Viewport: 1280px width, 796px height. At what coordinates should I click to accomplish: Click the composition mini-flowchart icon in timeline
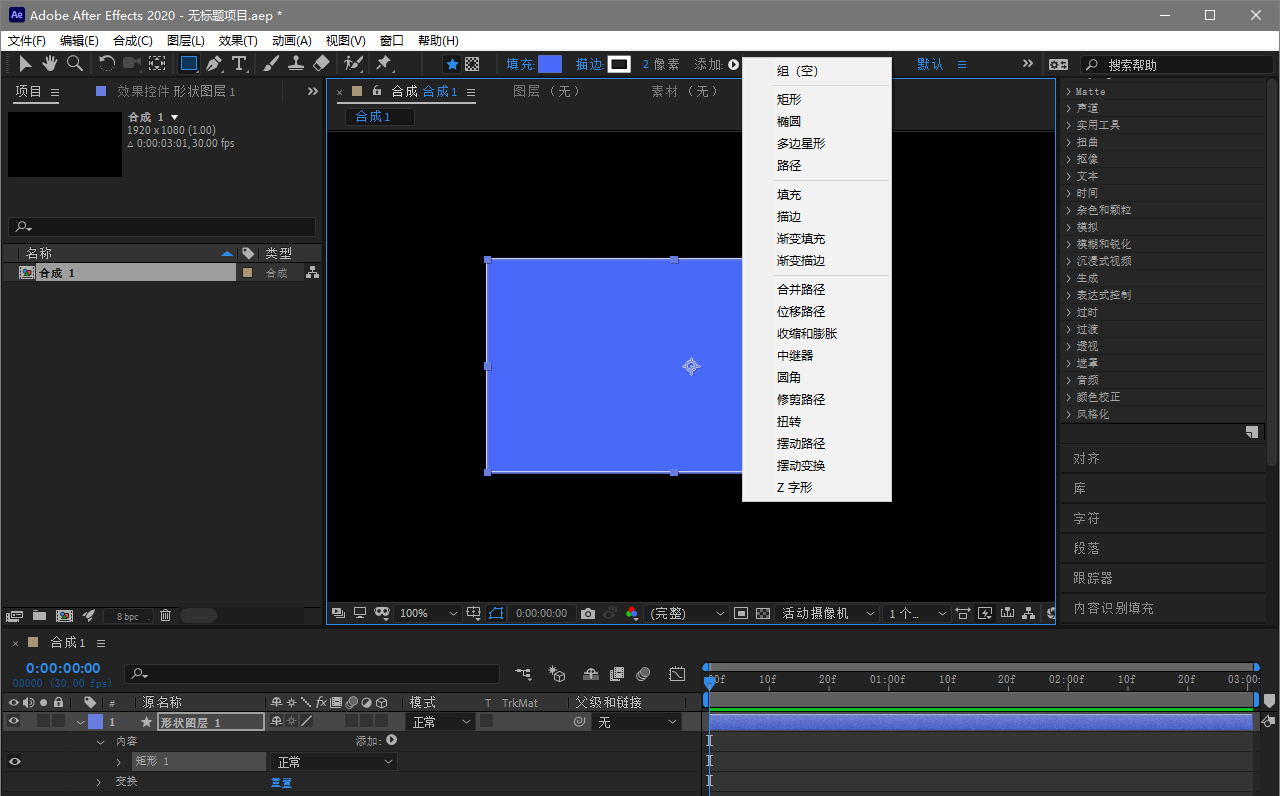pos(523,674)
